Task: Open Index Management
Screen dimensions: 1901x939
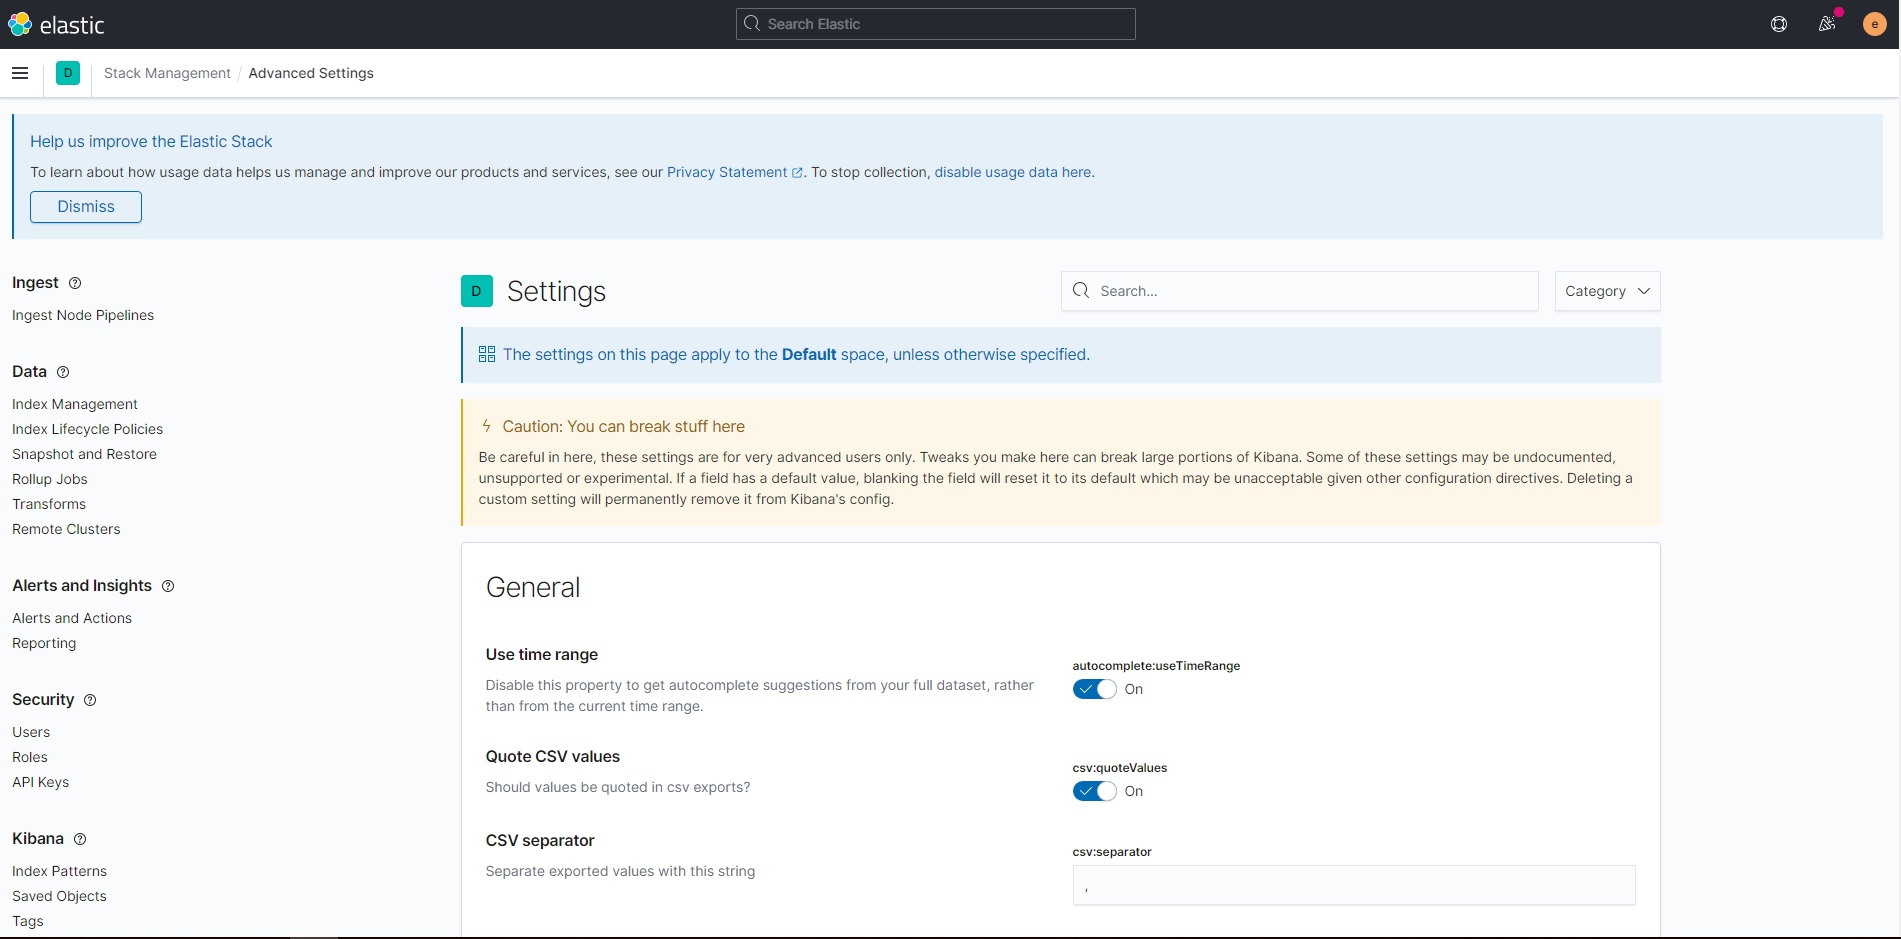Action: pyautogui.click(x=75, y=404)
